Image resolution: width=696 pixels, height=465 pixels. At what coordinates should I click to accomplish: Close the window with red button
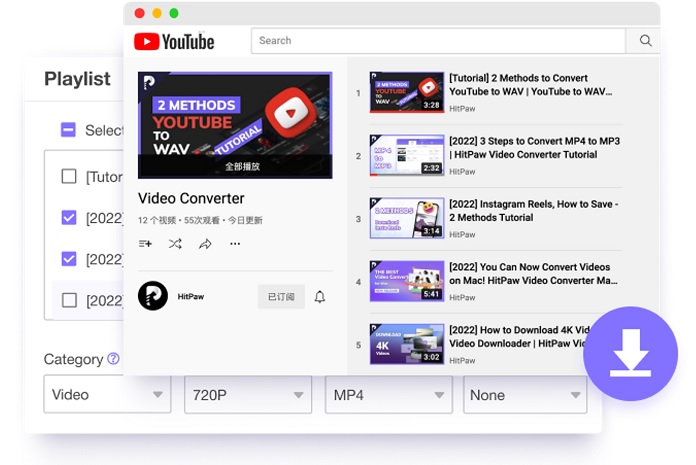click(140, 13)
